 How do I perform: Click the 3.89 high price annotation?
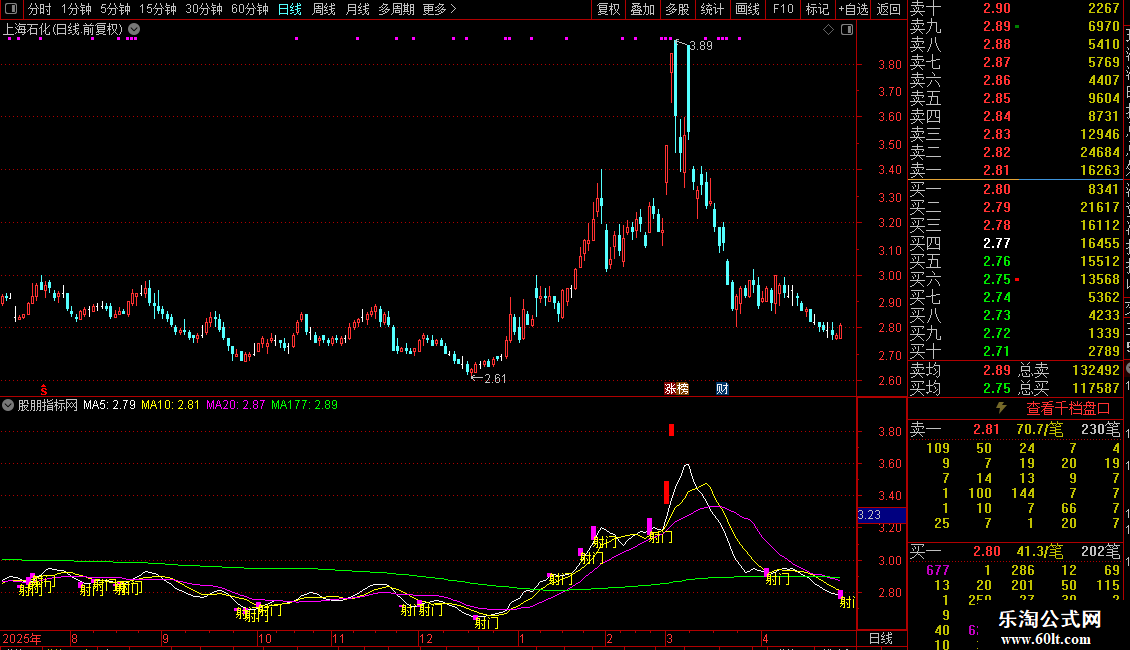coord(700,46)
